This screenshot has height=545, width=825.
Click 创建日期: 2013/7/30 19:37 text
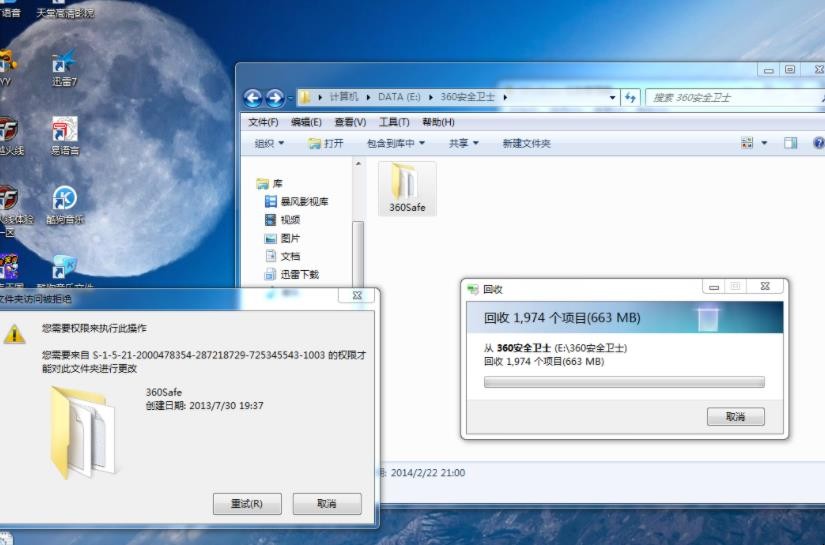pos(204,406)
